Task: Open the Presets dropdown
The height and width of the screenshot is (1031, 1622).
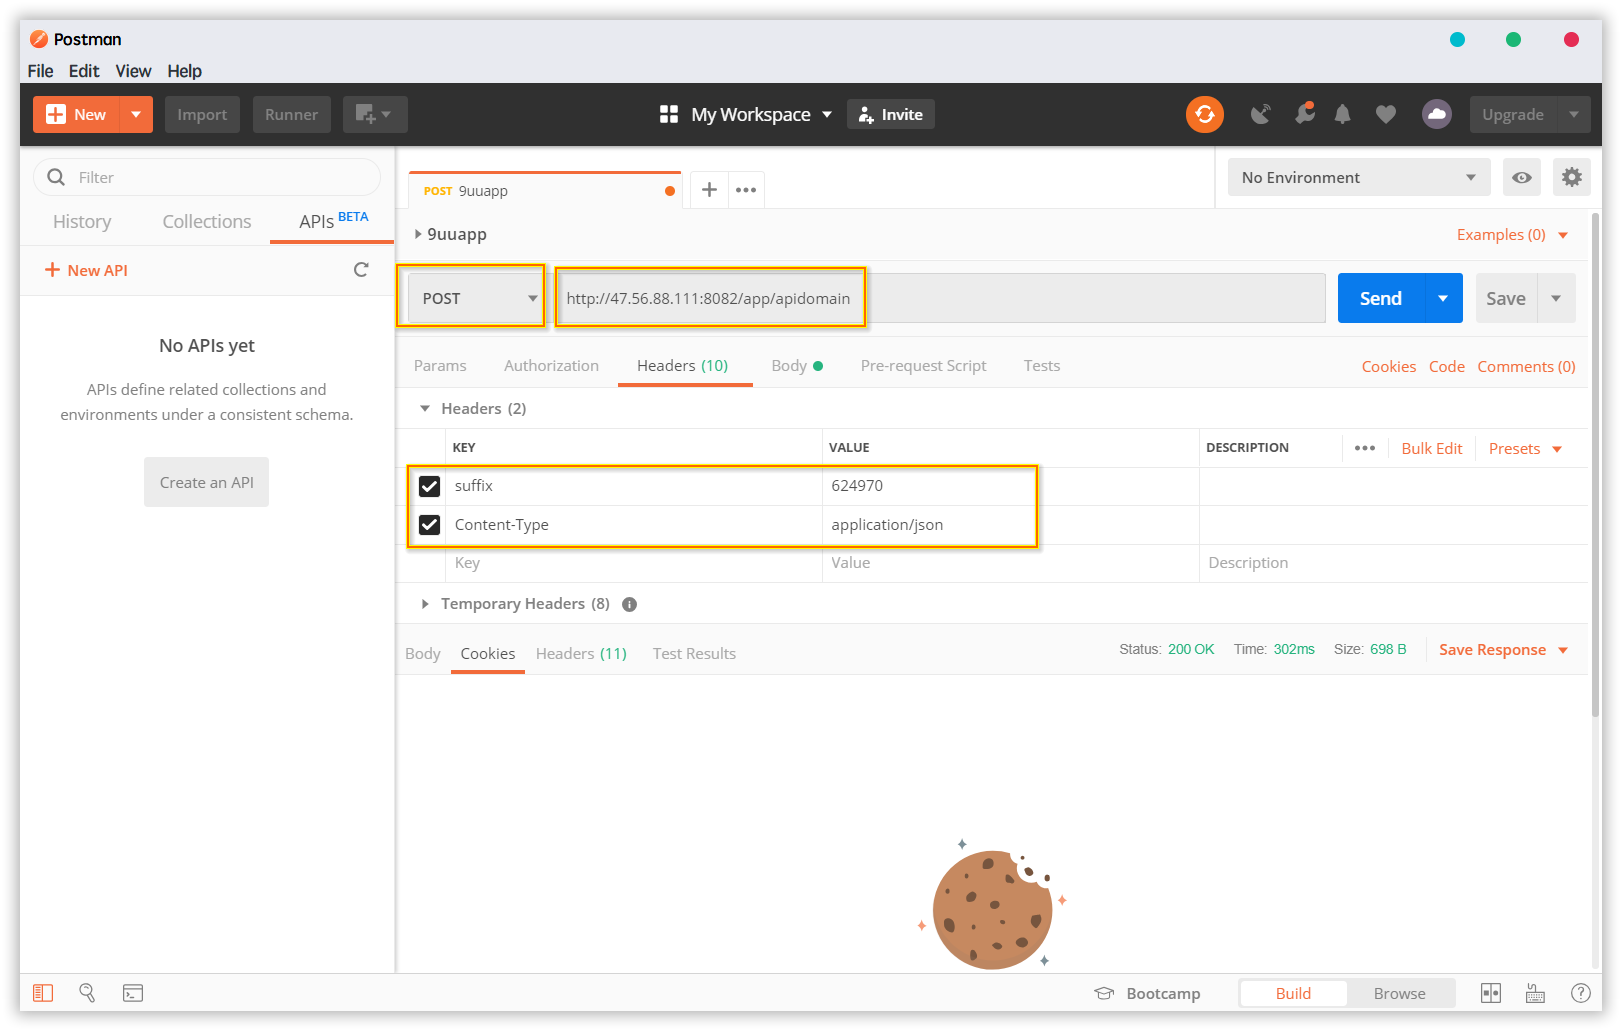Action: tap(1525, 448)
